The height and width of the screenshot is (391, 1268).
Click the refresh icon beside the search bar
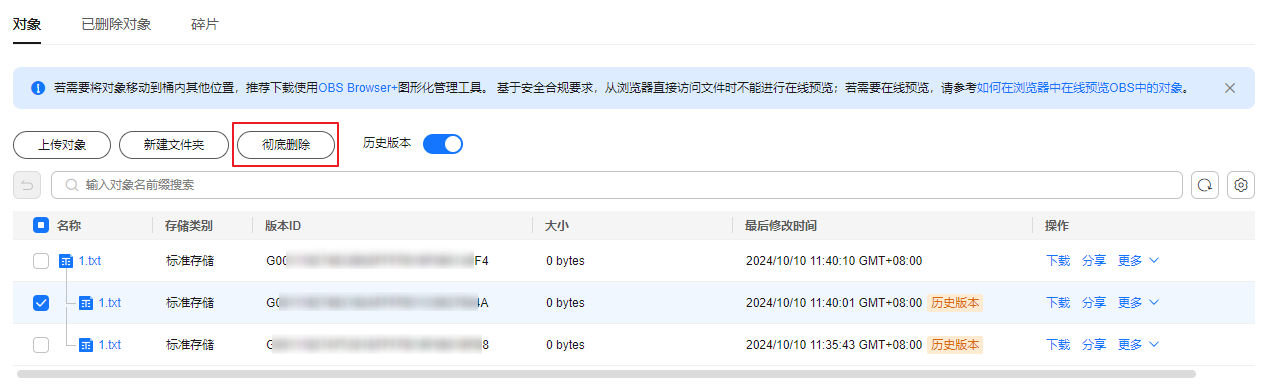[1205, 185]
